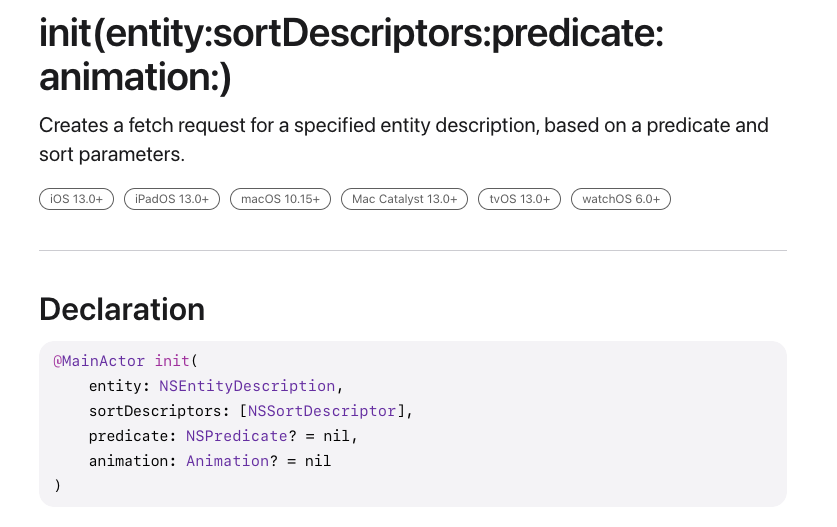Click the 'Creates a fetch request' summary text
The height and width of the screenshot is (527, 837).
[x=404, y=140]
